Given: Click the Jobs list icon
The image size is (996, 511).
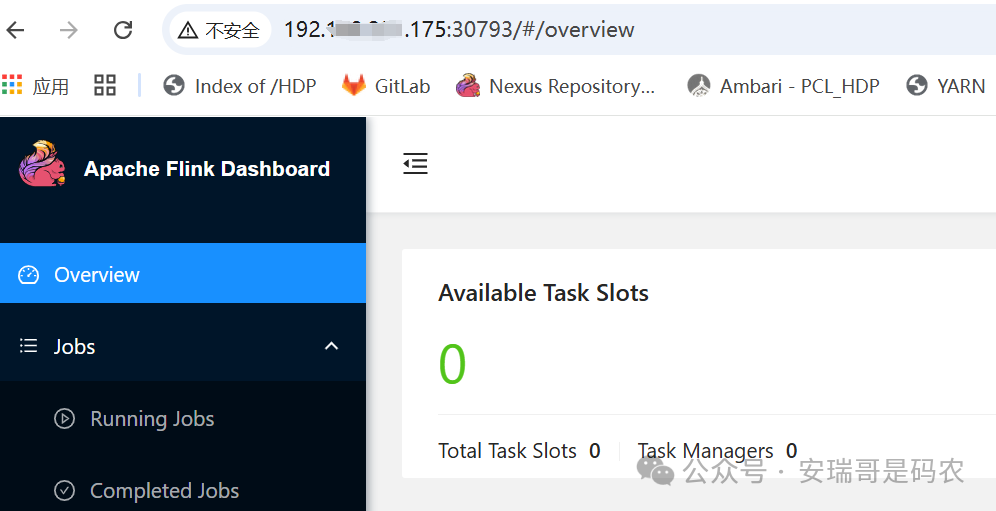Looking at the screenshot, I should (29, 346).
